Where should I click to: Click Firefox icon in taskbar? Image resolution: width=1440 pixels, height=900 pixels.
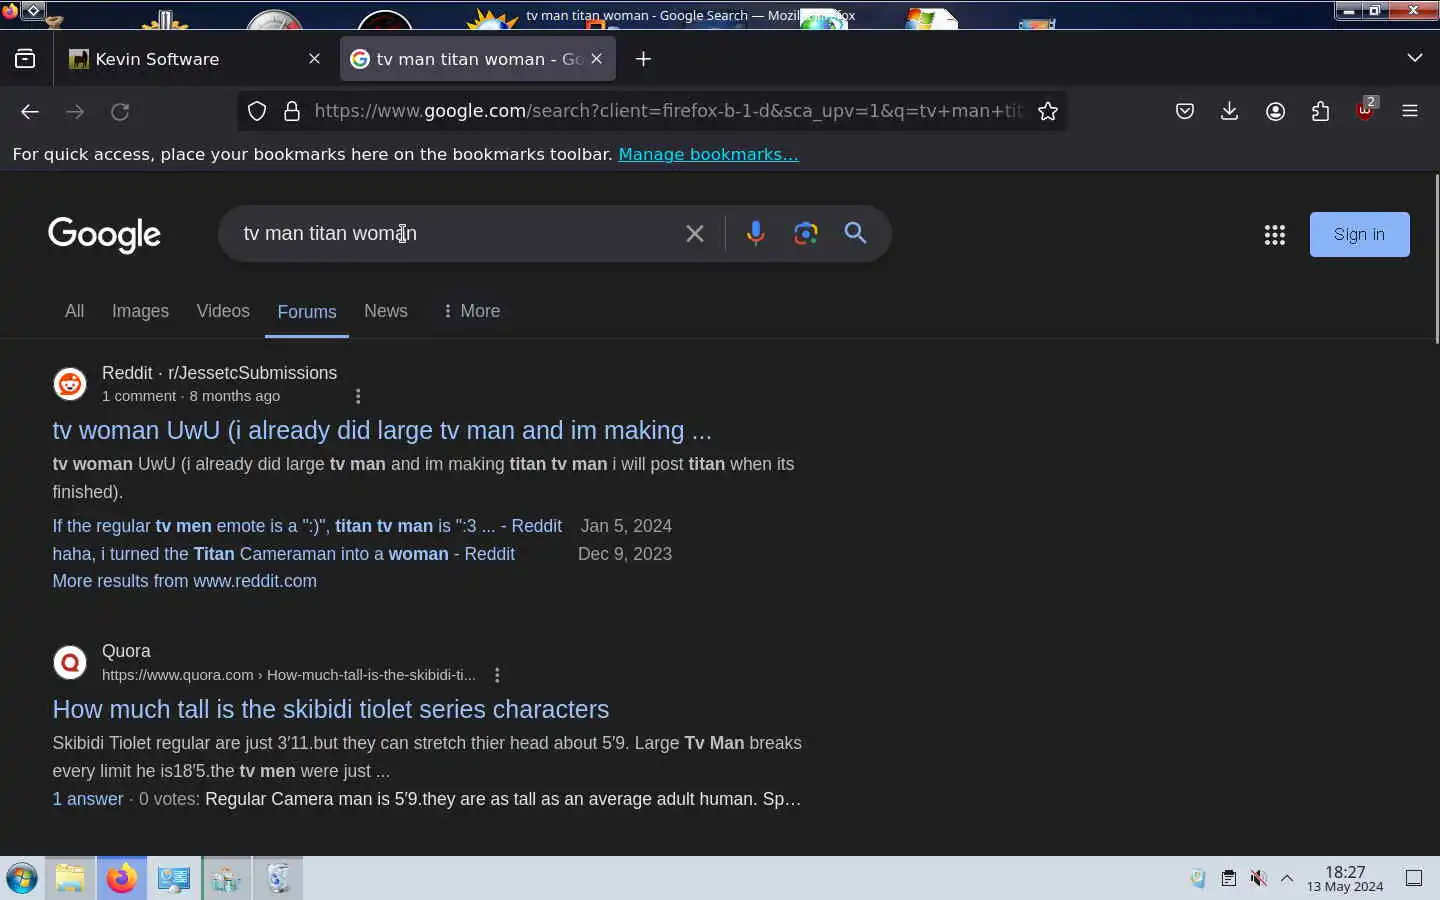(x=122, y=879)
